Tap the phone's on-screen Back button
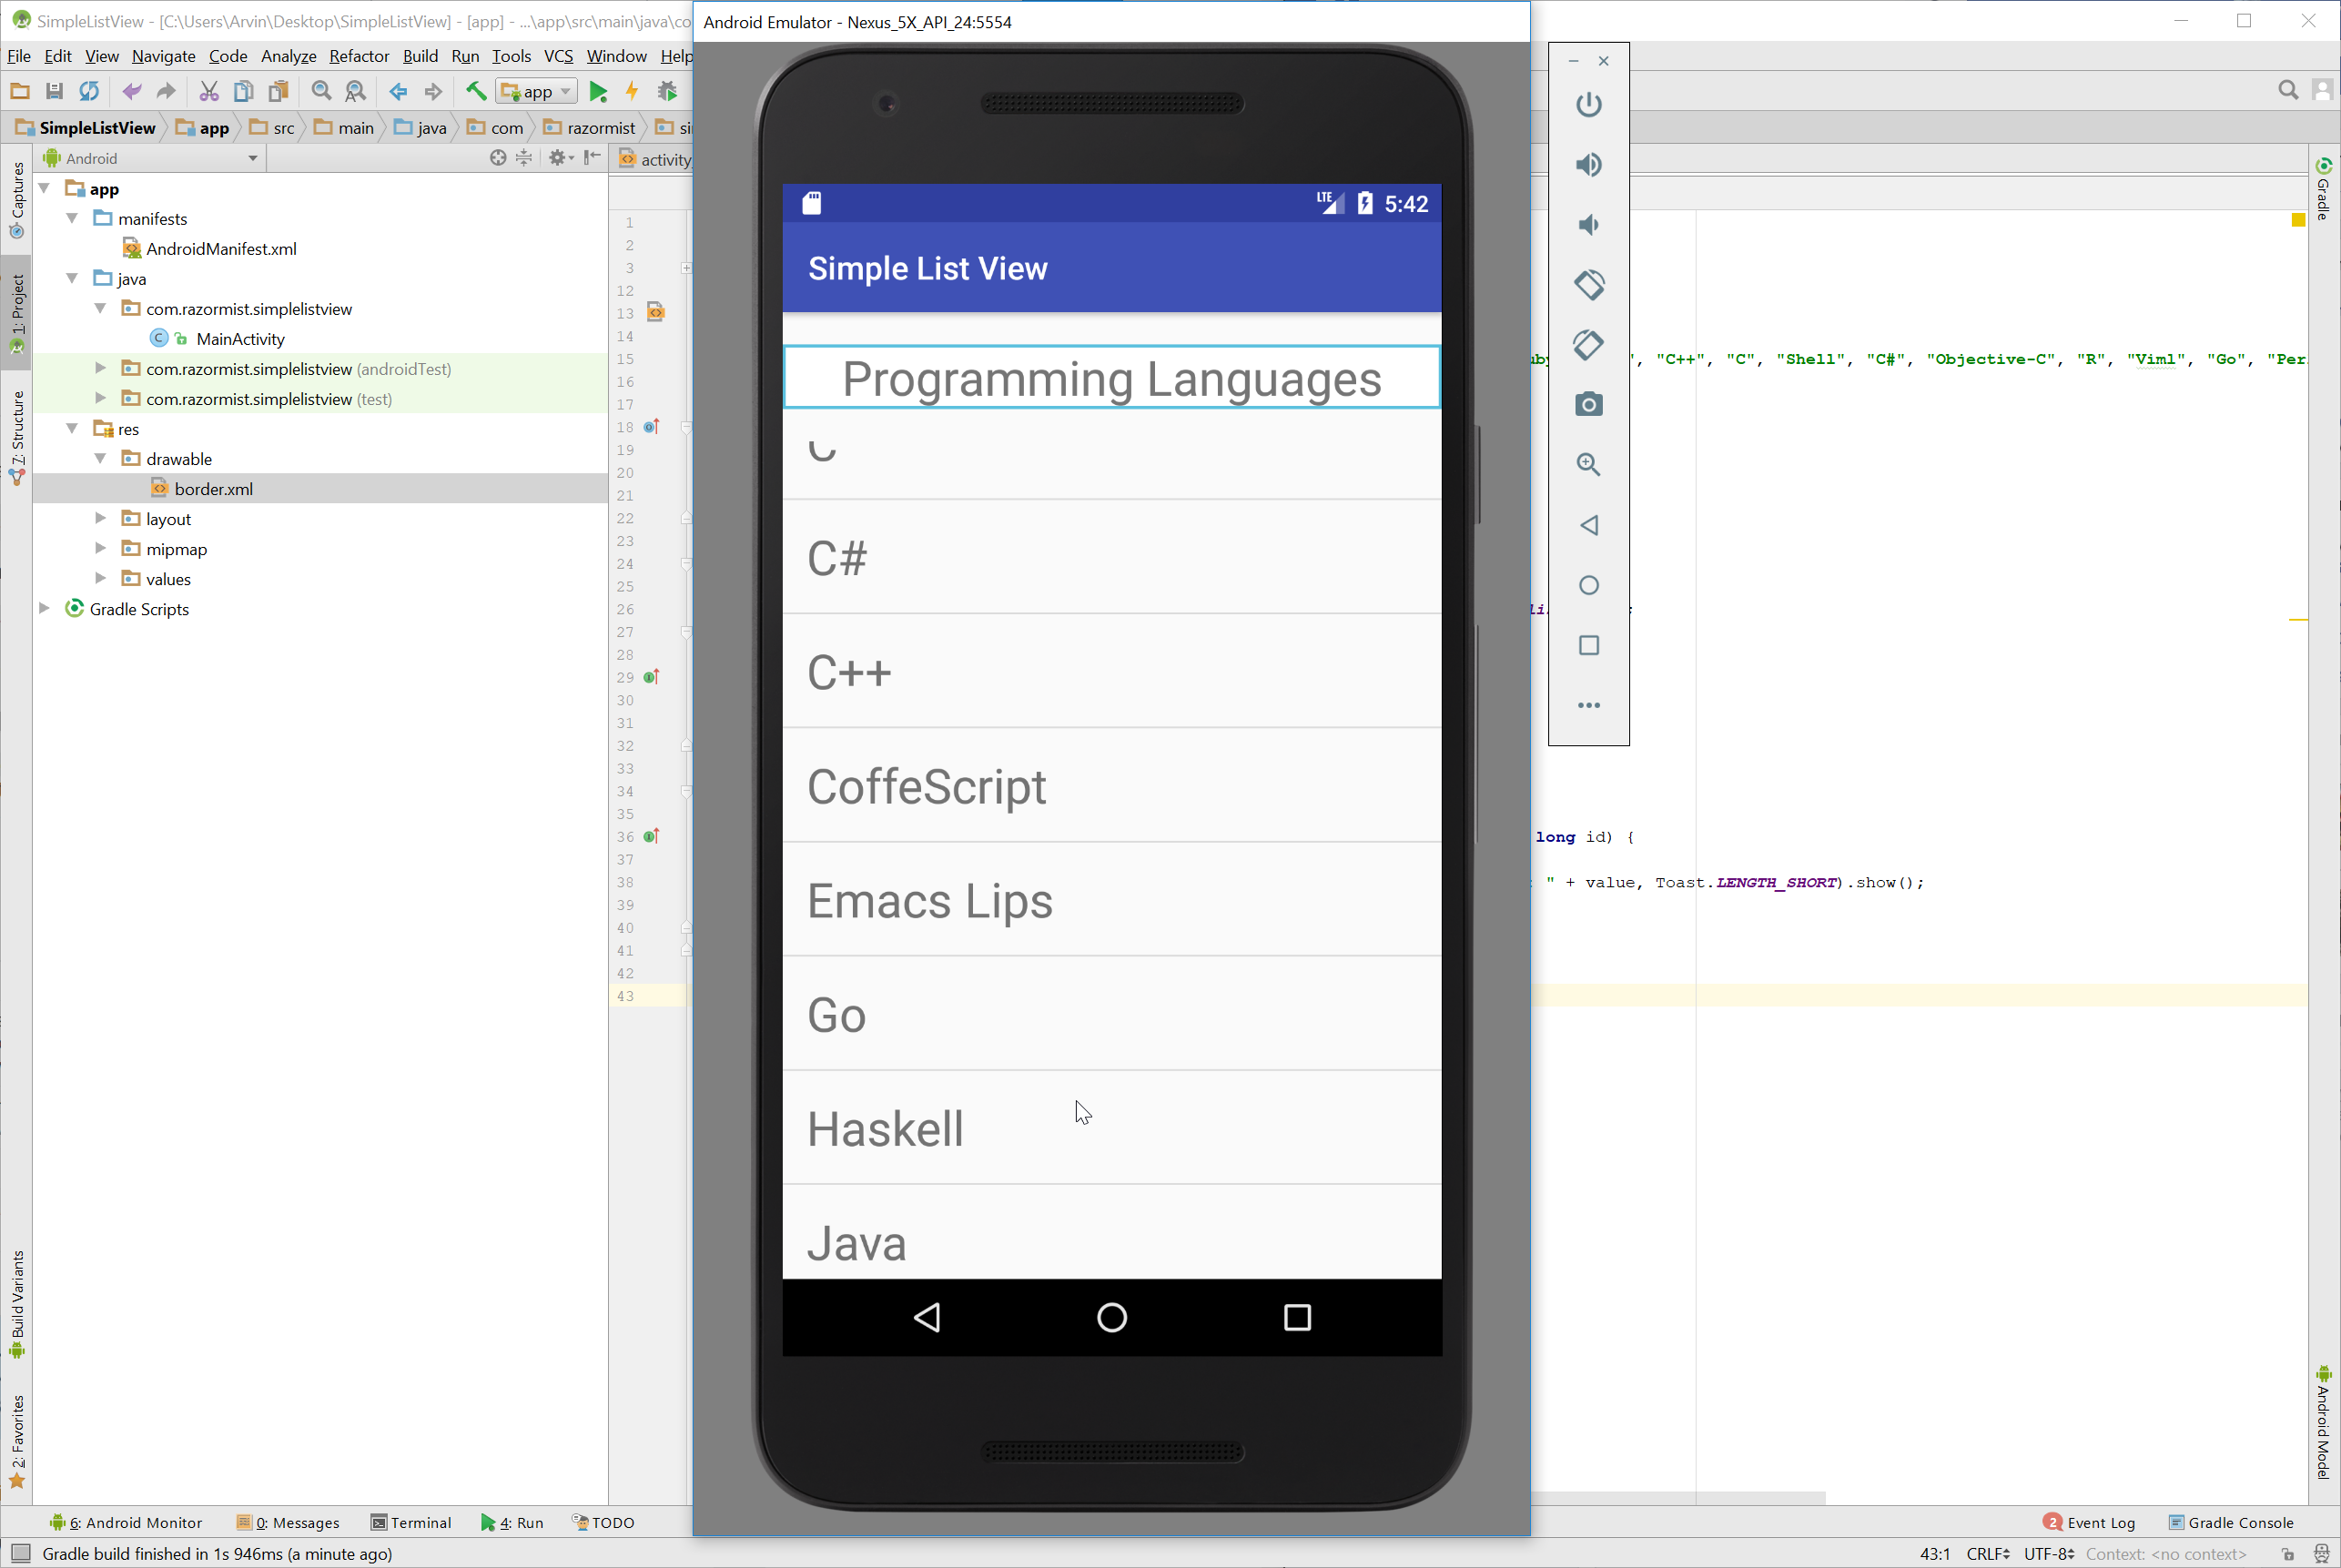Viewport: 2341px width, 1568px height. (927, 1317)
